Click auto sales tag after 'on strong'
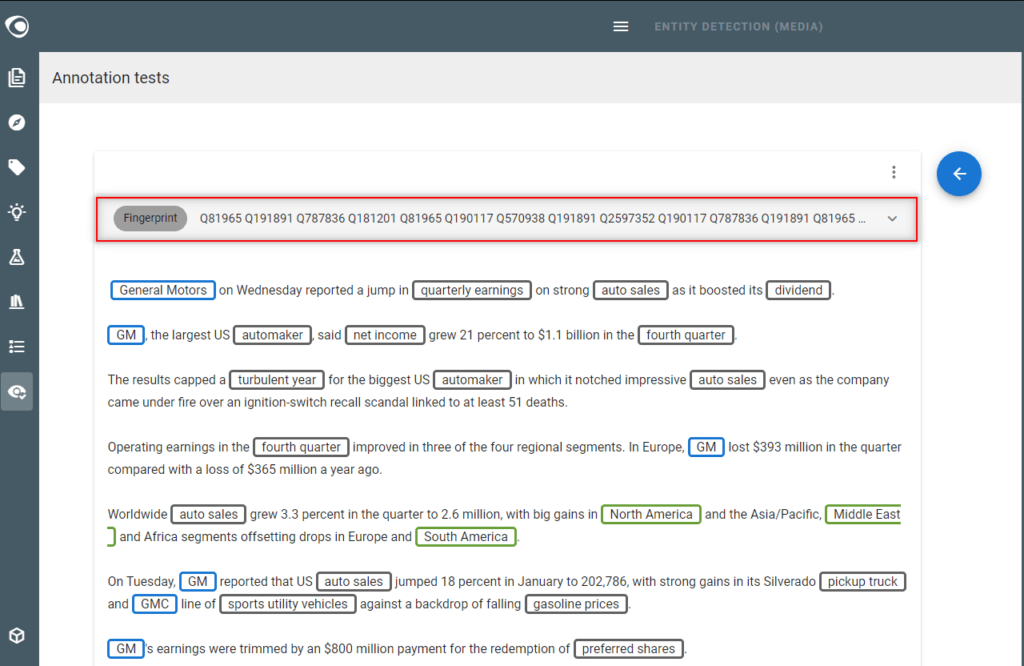 click(630, 290)
